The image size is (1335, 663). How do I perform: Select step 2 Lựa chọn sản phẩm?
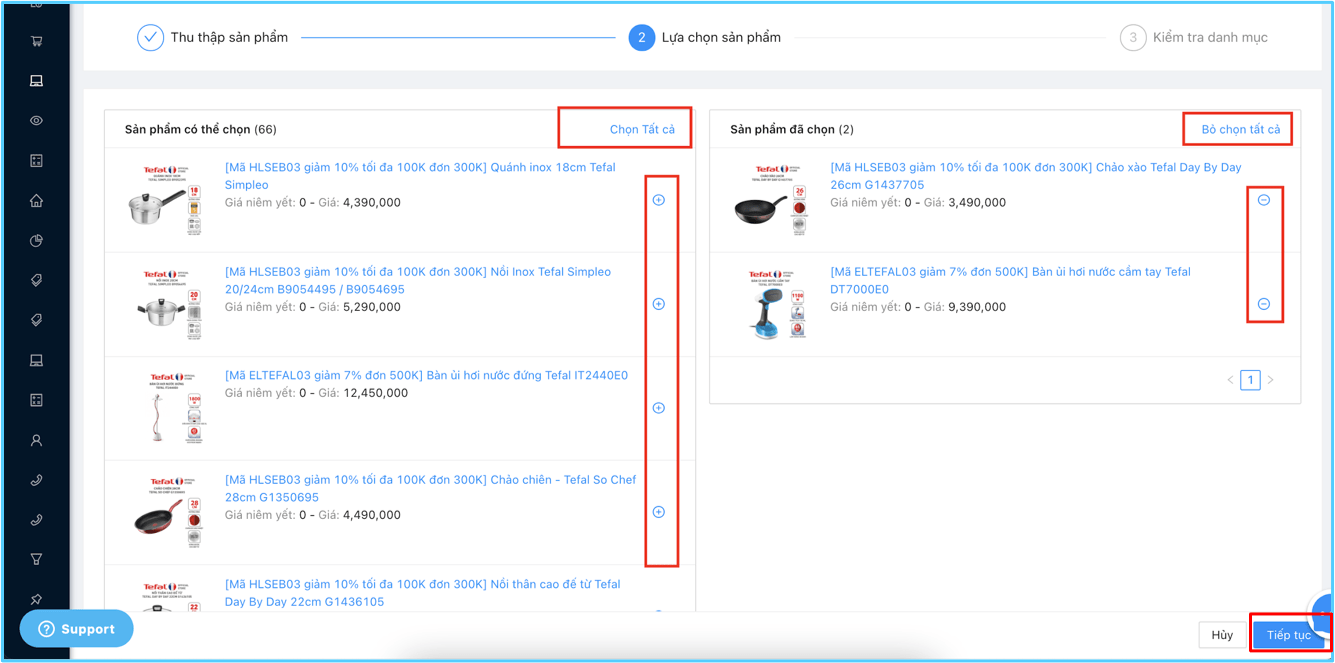(705, 38)
